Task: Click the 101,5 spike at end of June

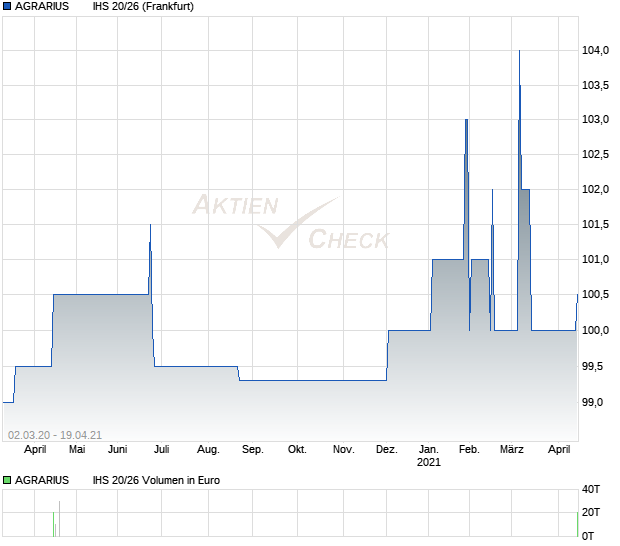Action: [150, 225]
